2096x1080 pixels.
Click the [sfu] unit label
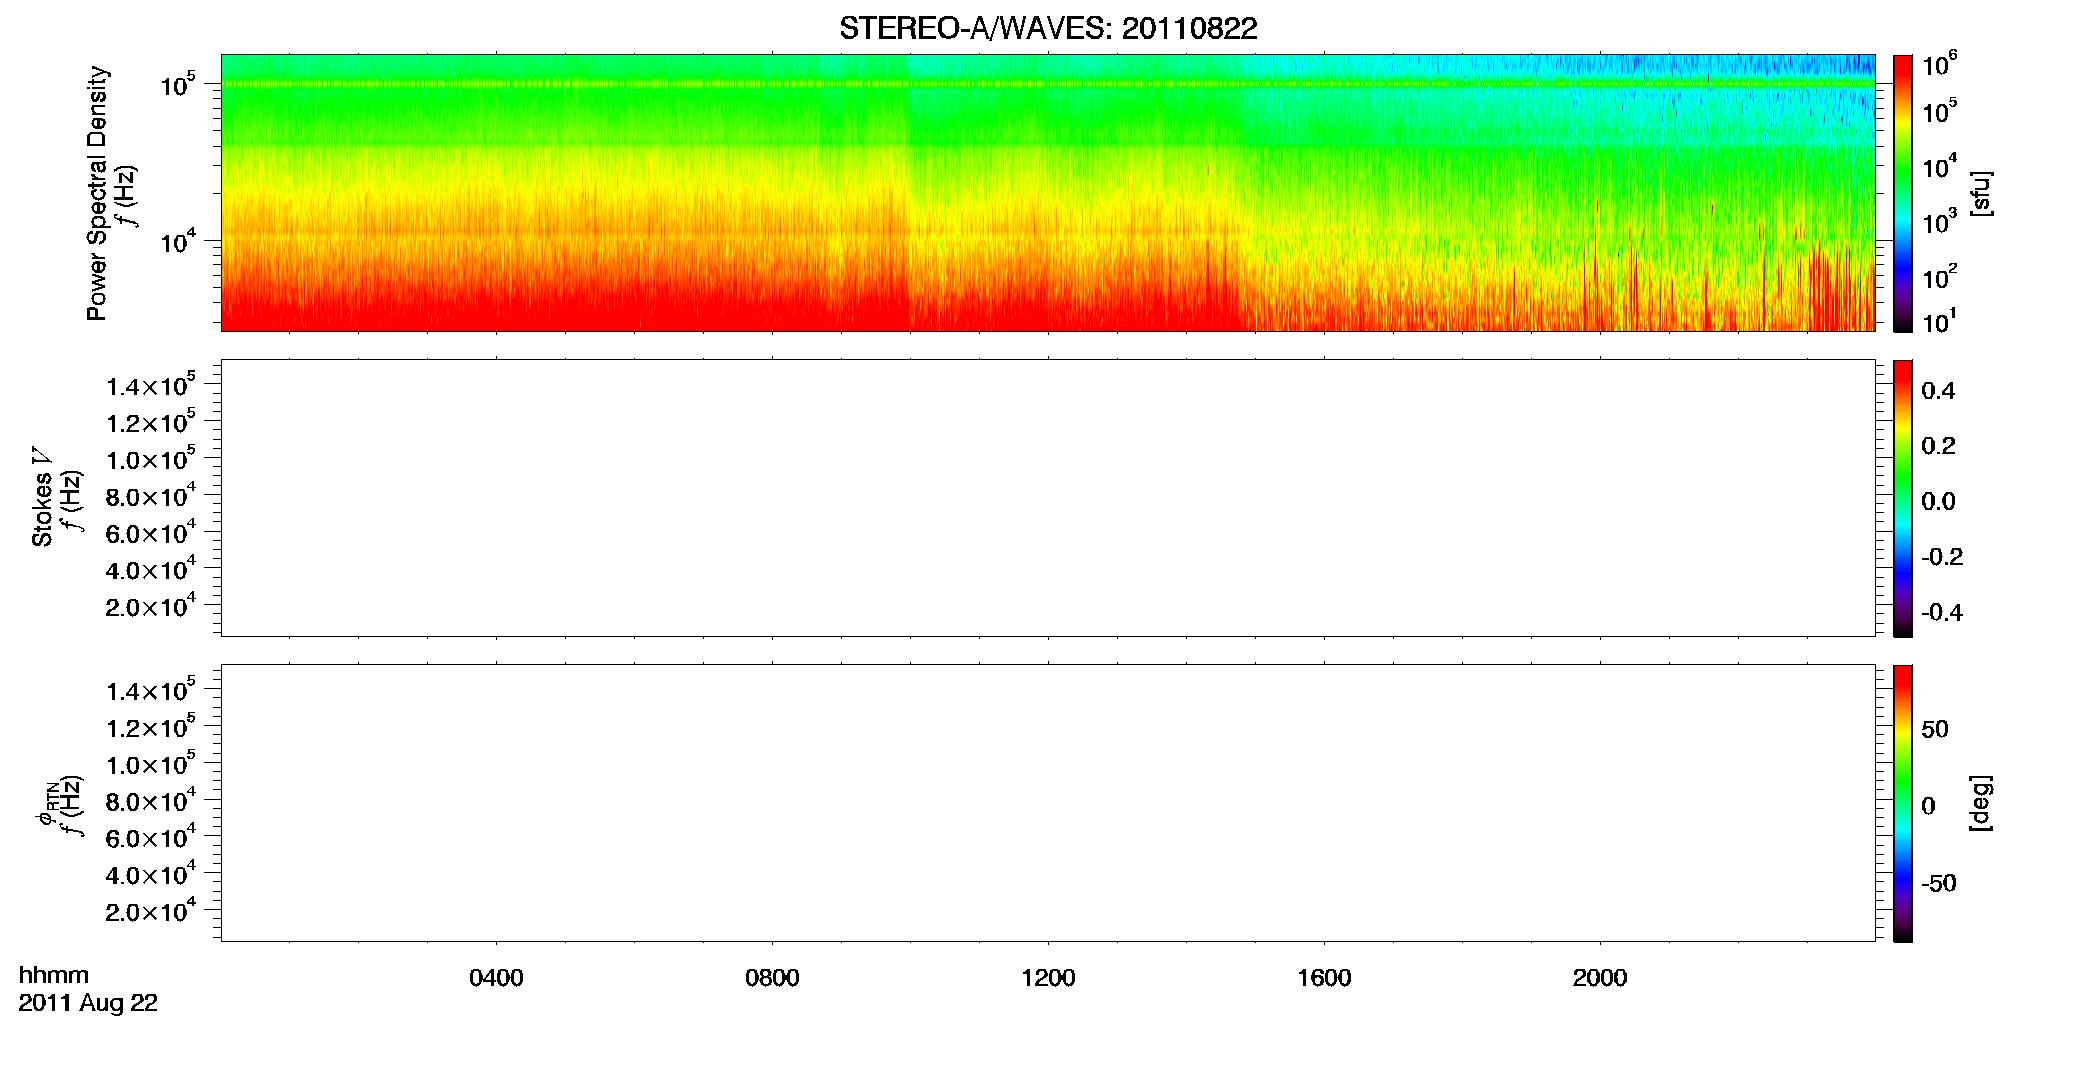click(x=1980, y=193)
